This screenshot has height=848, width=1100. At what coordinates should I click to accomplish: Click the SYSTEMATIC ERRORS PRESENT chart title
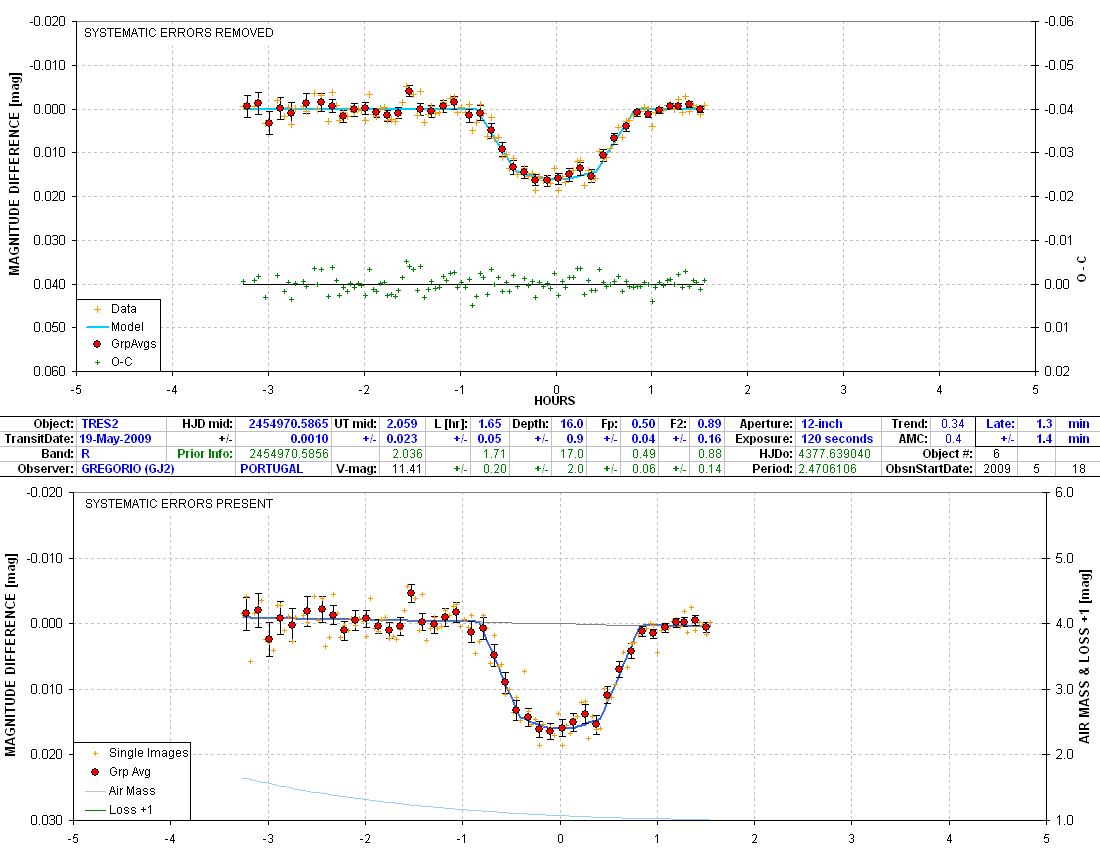(x=178, y=504)
